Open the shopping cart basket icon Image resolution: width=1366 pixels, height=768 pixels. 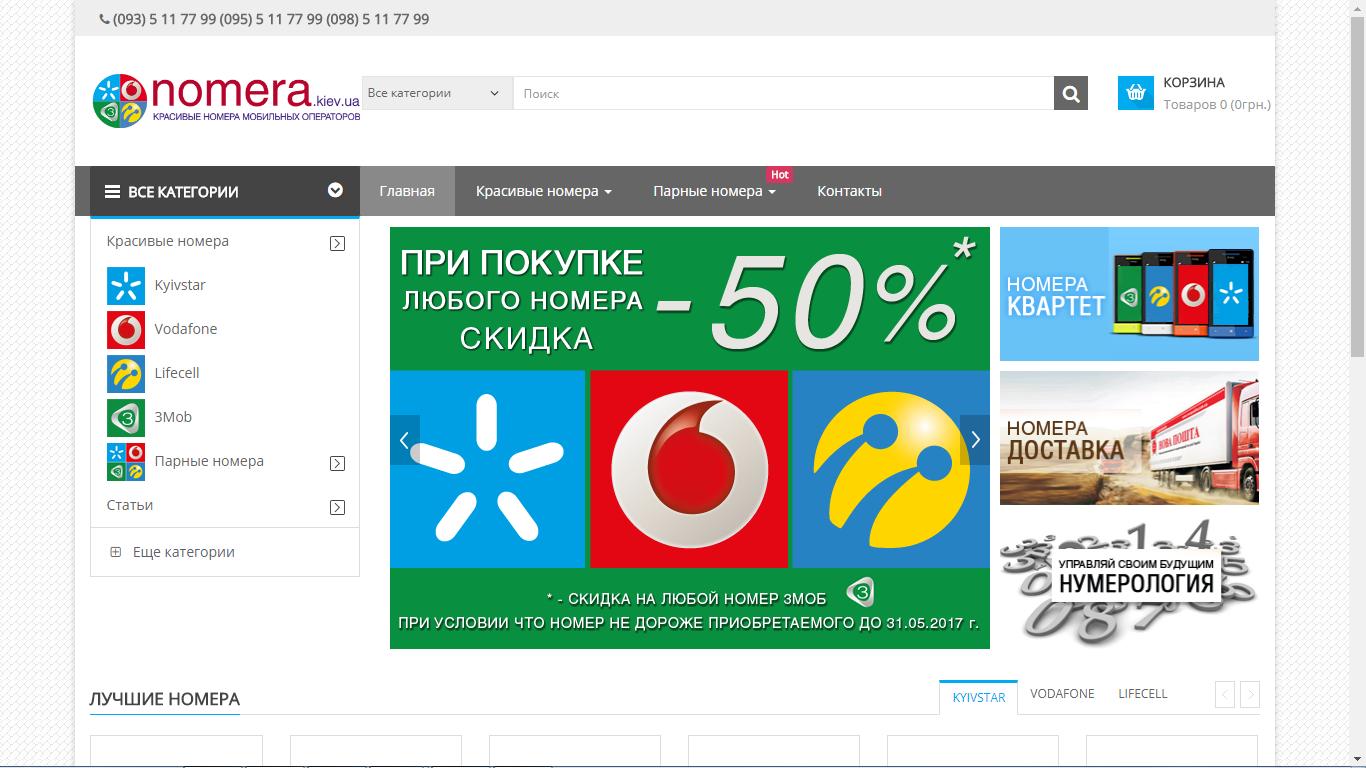(1136, 93)
